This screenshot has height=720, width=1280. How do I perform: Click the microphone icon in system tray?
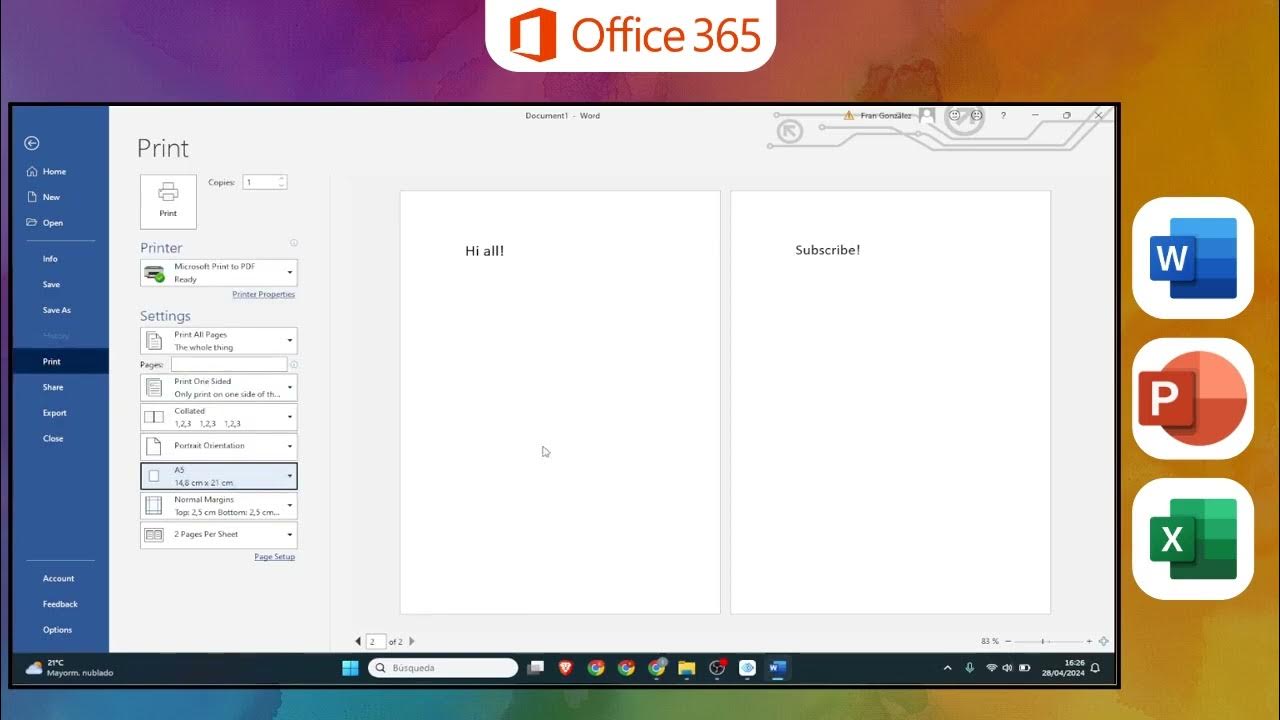tap(969, 668)
